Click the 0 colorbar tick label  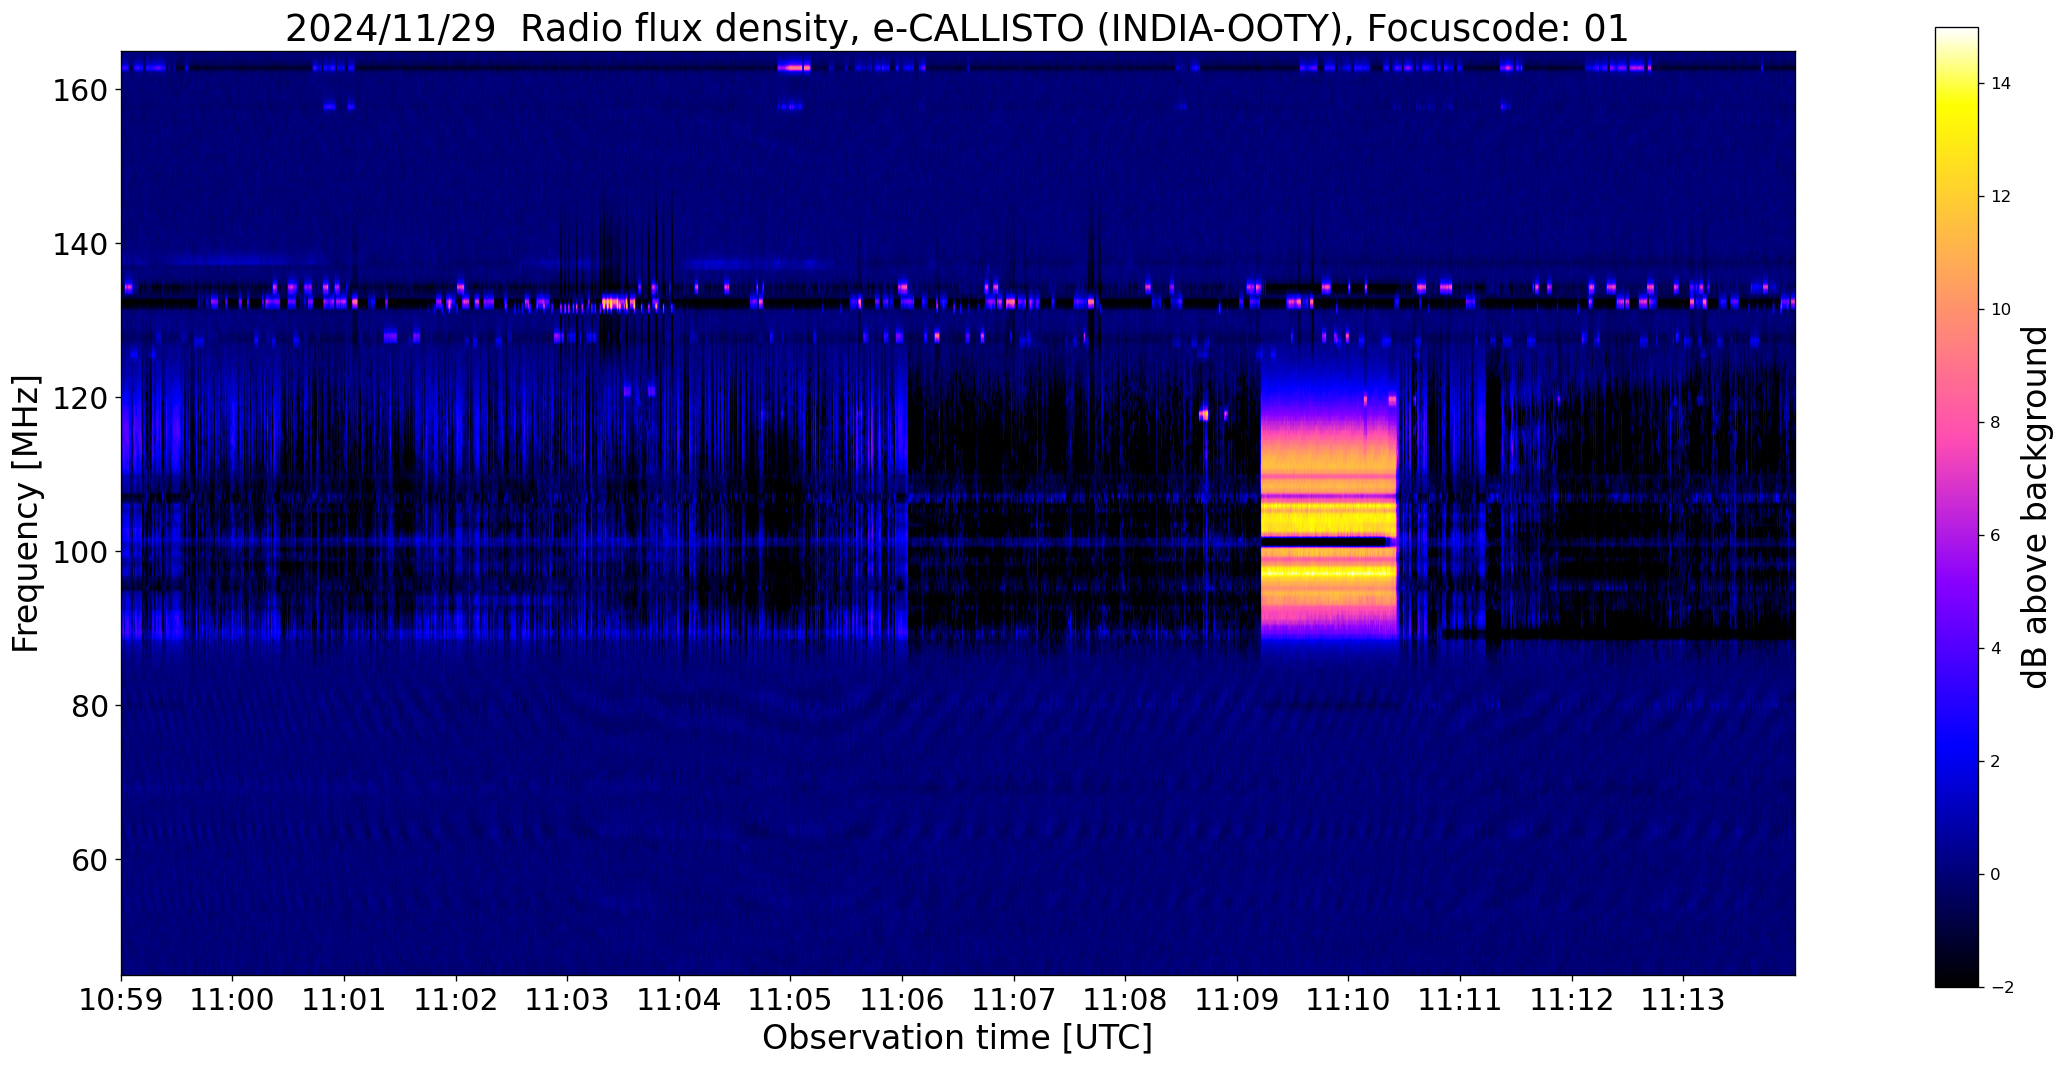click(1996, 875)
